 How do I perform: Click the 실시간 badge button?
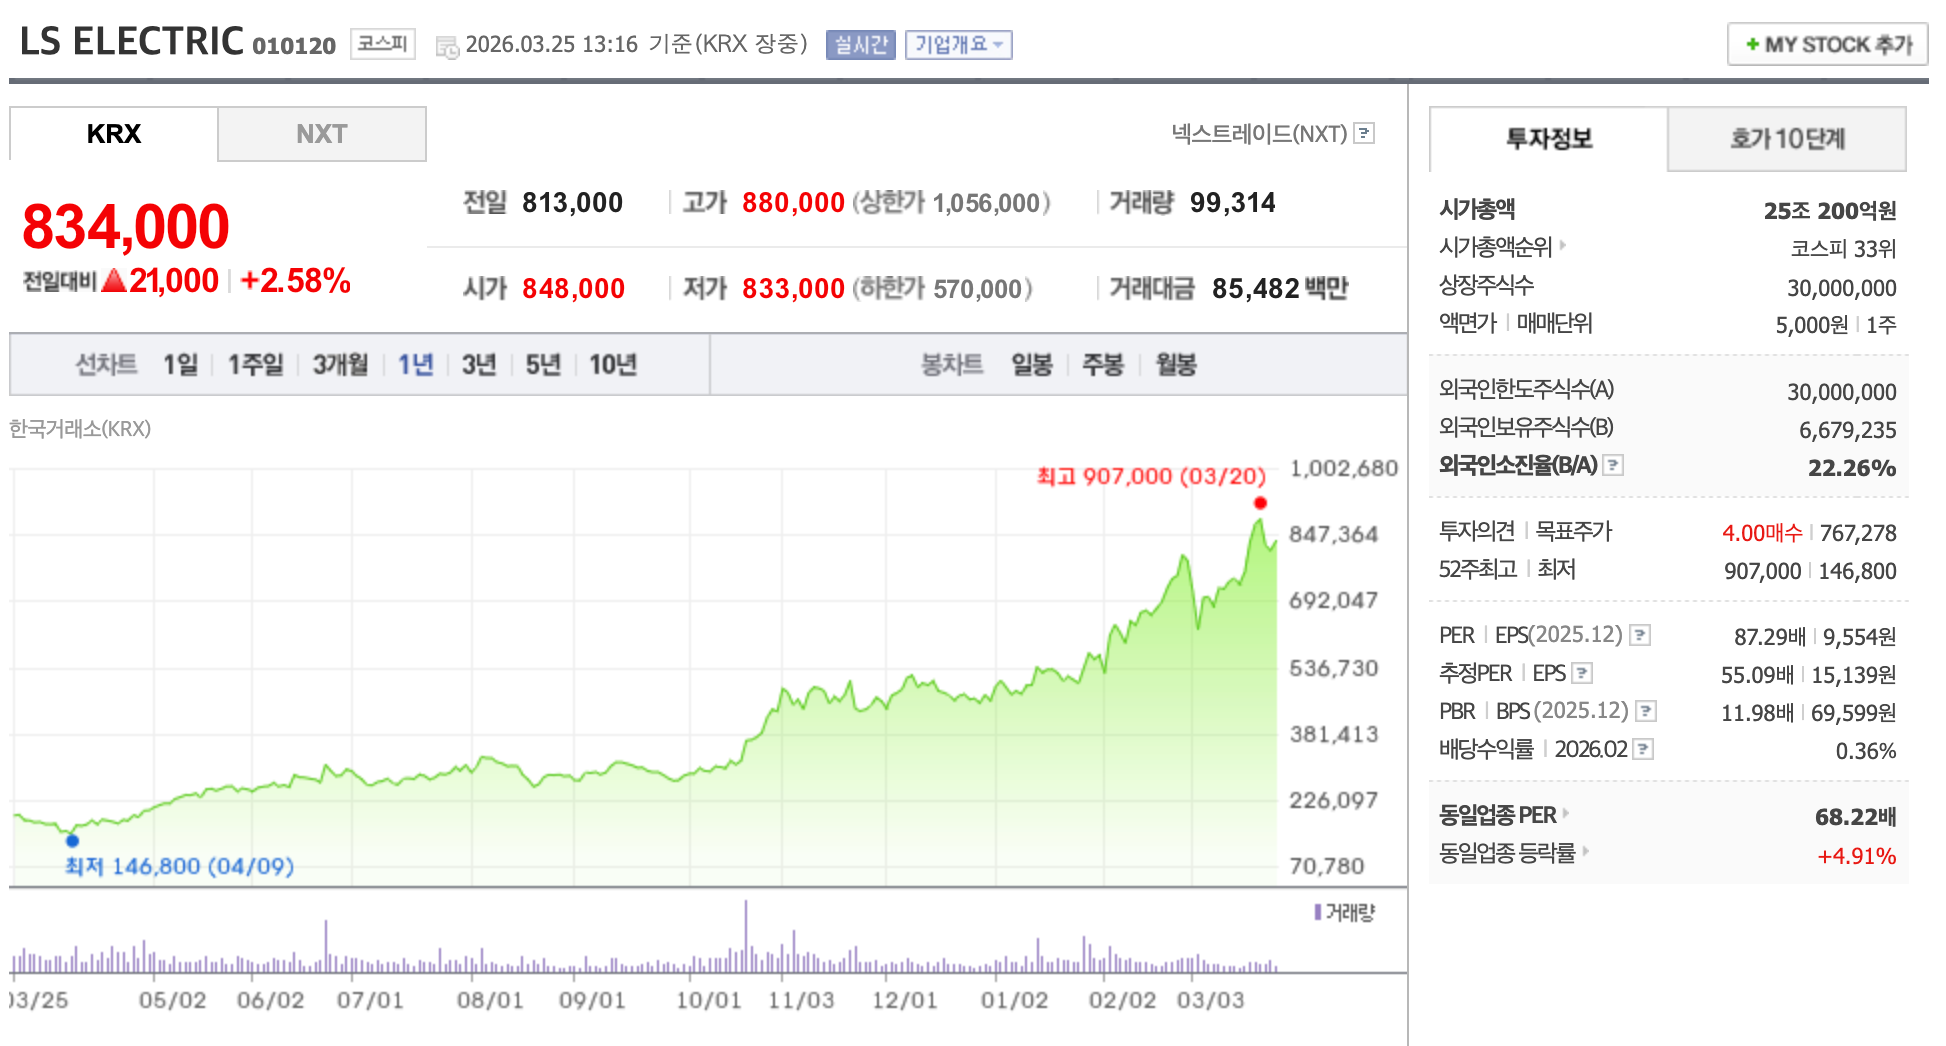[861, 45]
